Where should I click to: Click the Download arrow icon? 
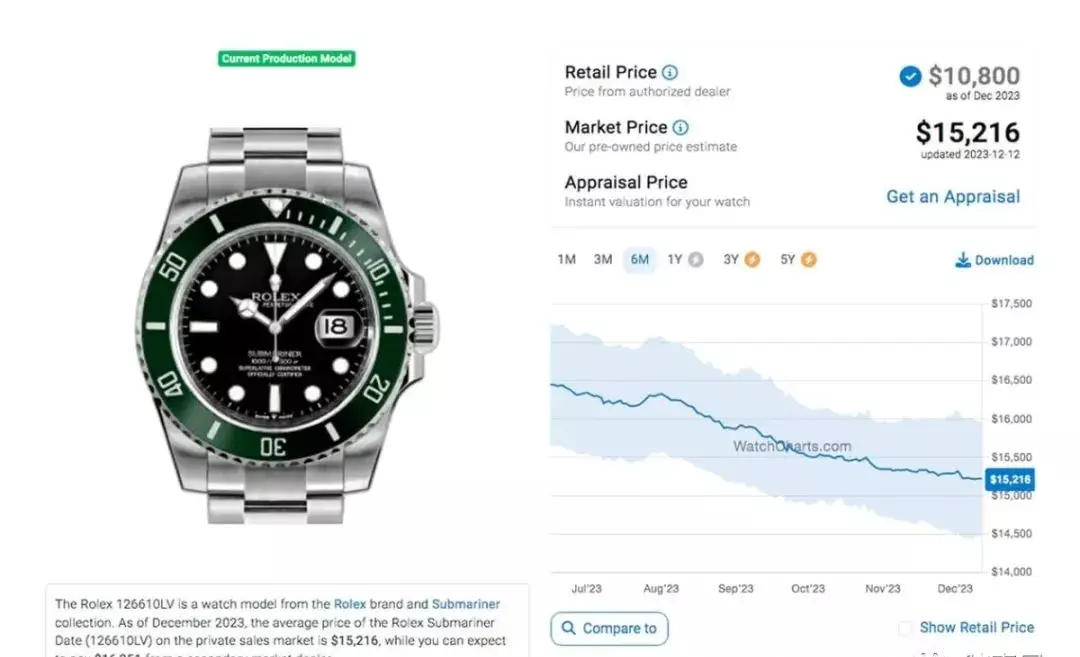pyautogui.click(x=963, y=260)
